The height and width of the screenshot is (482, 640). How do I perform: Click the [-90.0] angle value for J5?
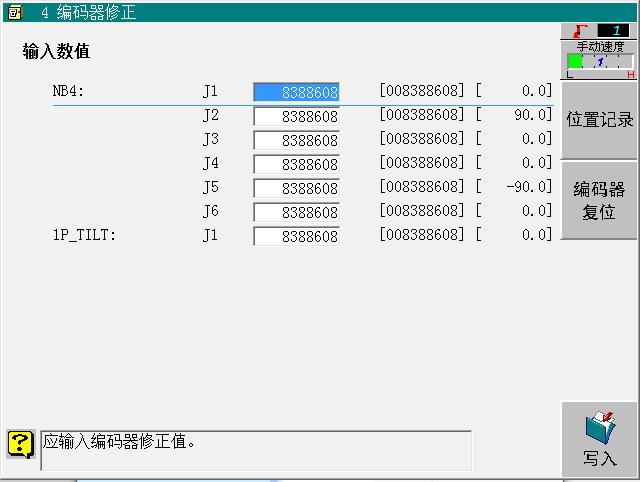[x=514, y=187]
